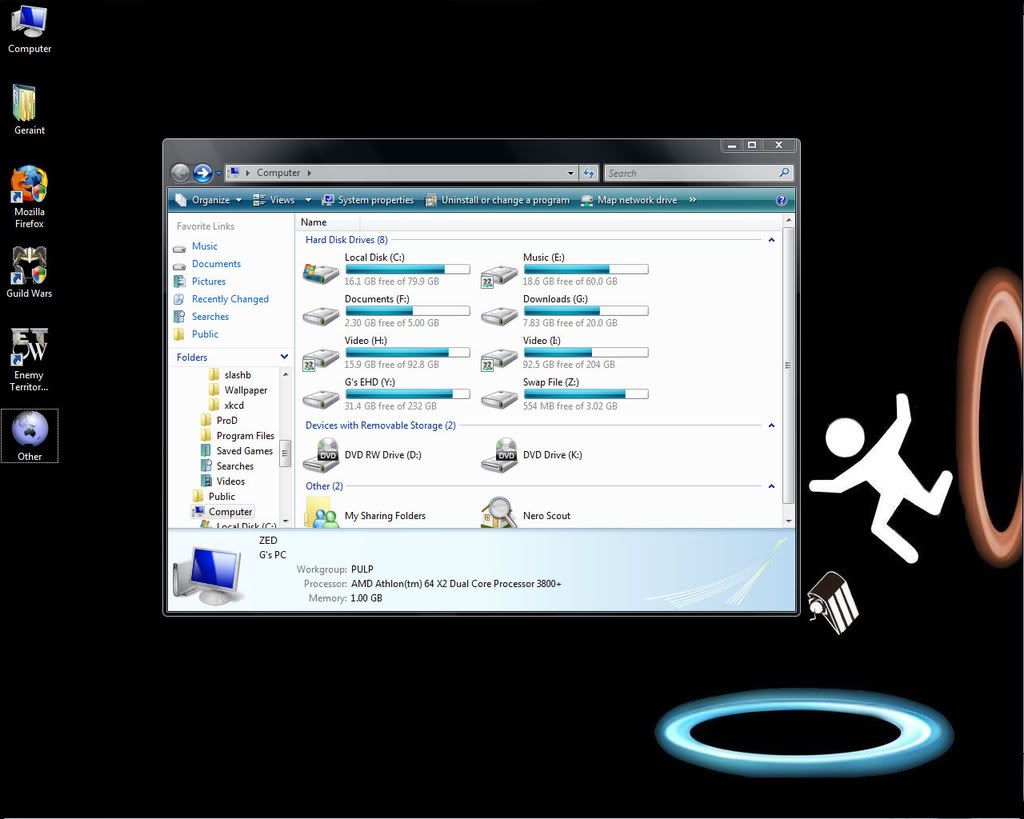1024x819 pixels.
Task: Click the blue help question mark icon
Action: [781, 200]
